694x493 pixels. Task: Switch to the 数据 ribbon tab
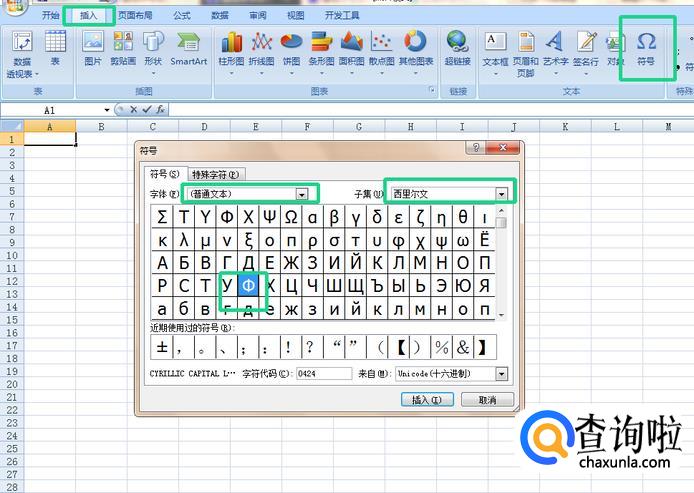click(220, 15)
